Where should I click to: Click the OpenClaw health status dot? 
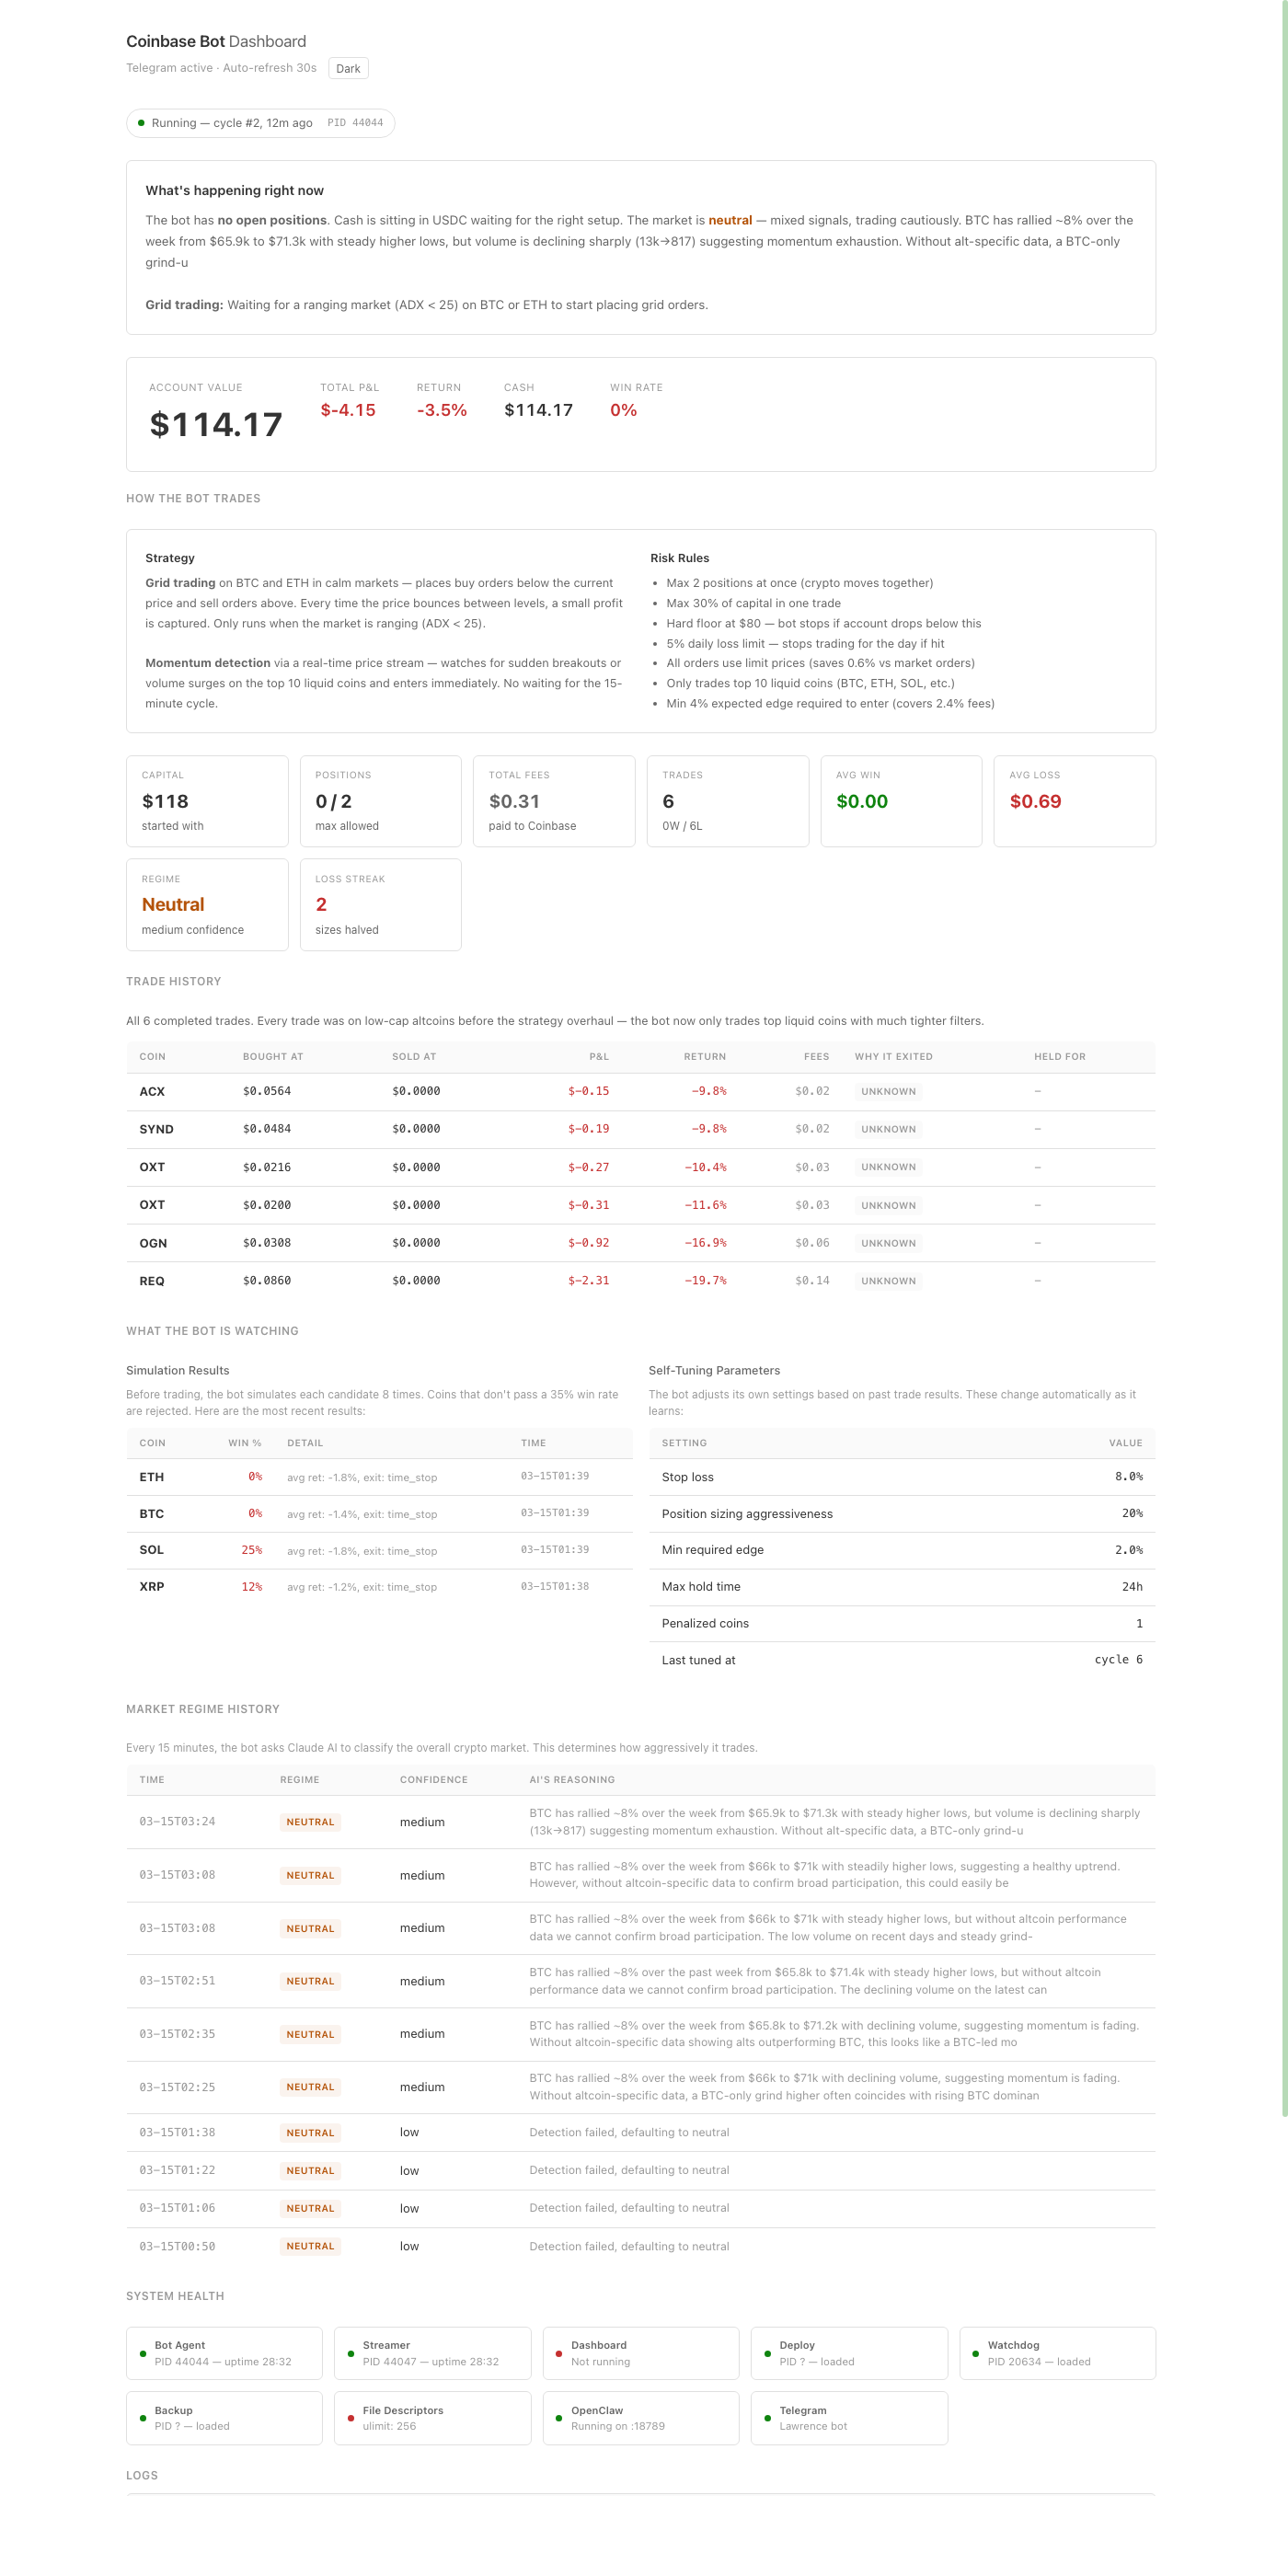(559, 2418)
